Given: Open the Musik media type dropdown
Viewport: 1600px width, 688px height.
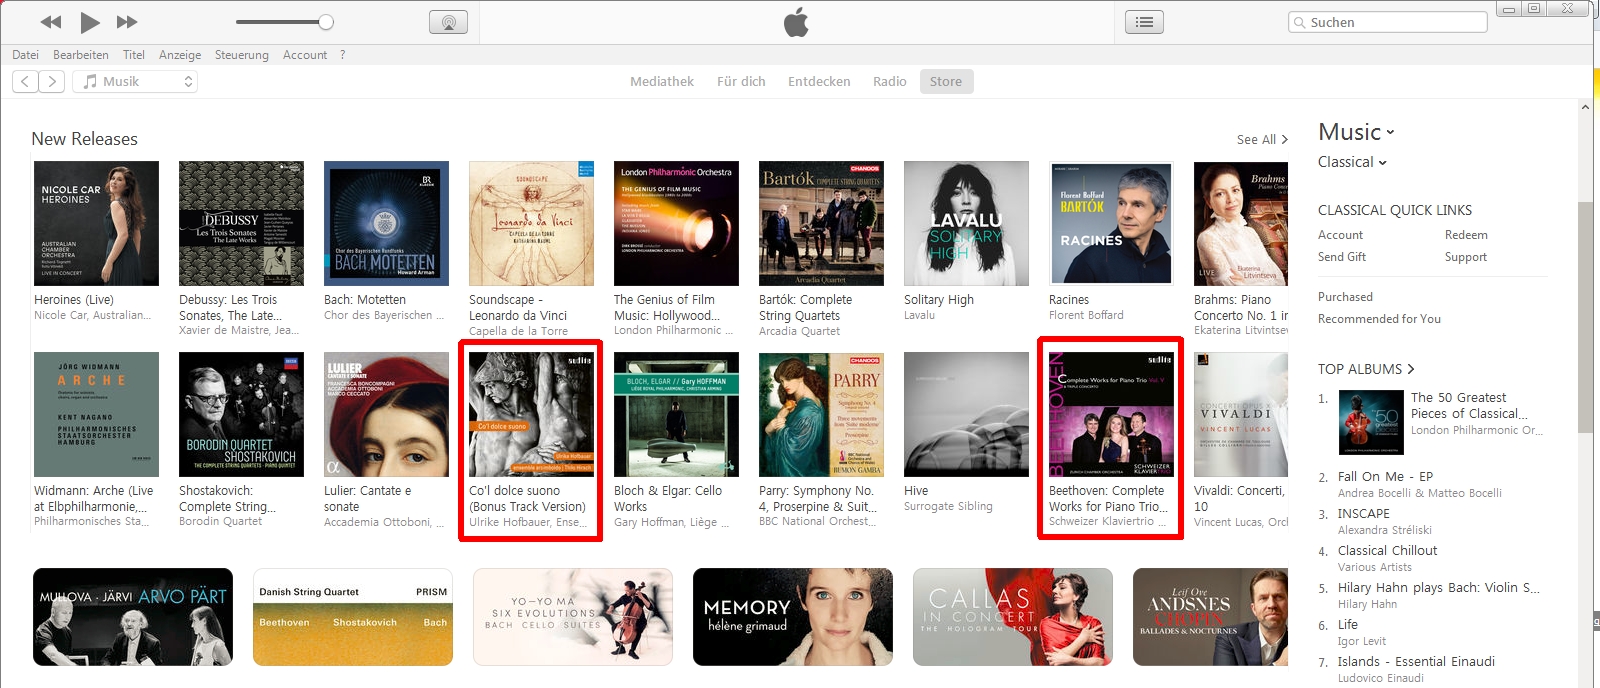Looking at the screenshot, I should click(135, 82).
